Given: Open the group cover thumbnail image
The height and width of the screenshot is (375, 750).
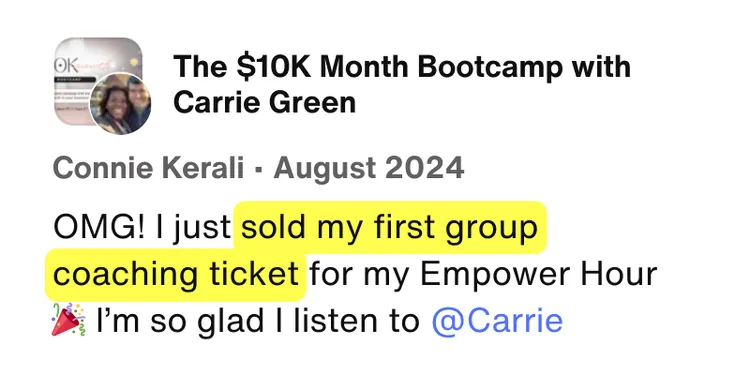Looking at the screenshot, I should [98, 80].
